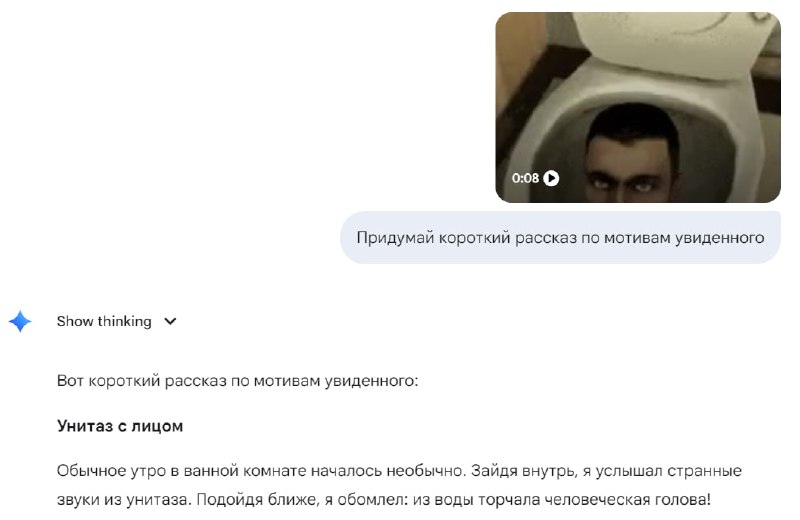Open the Show thinking label text
Viewport: 800px width, 520px height.
click(x=104, y=321)
